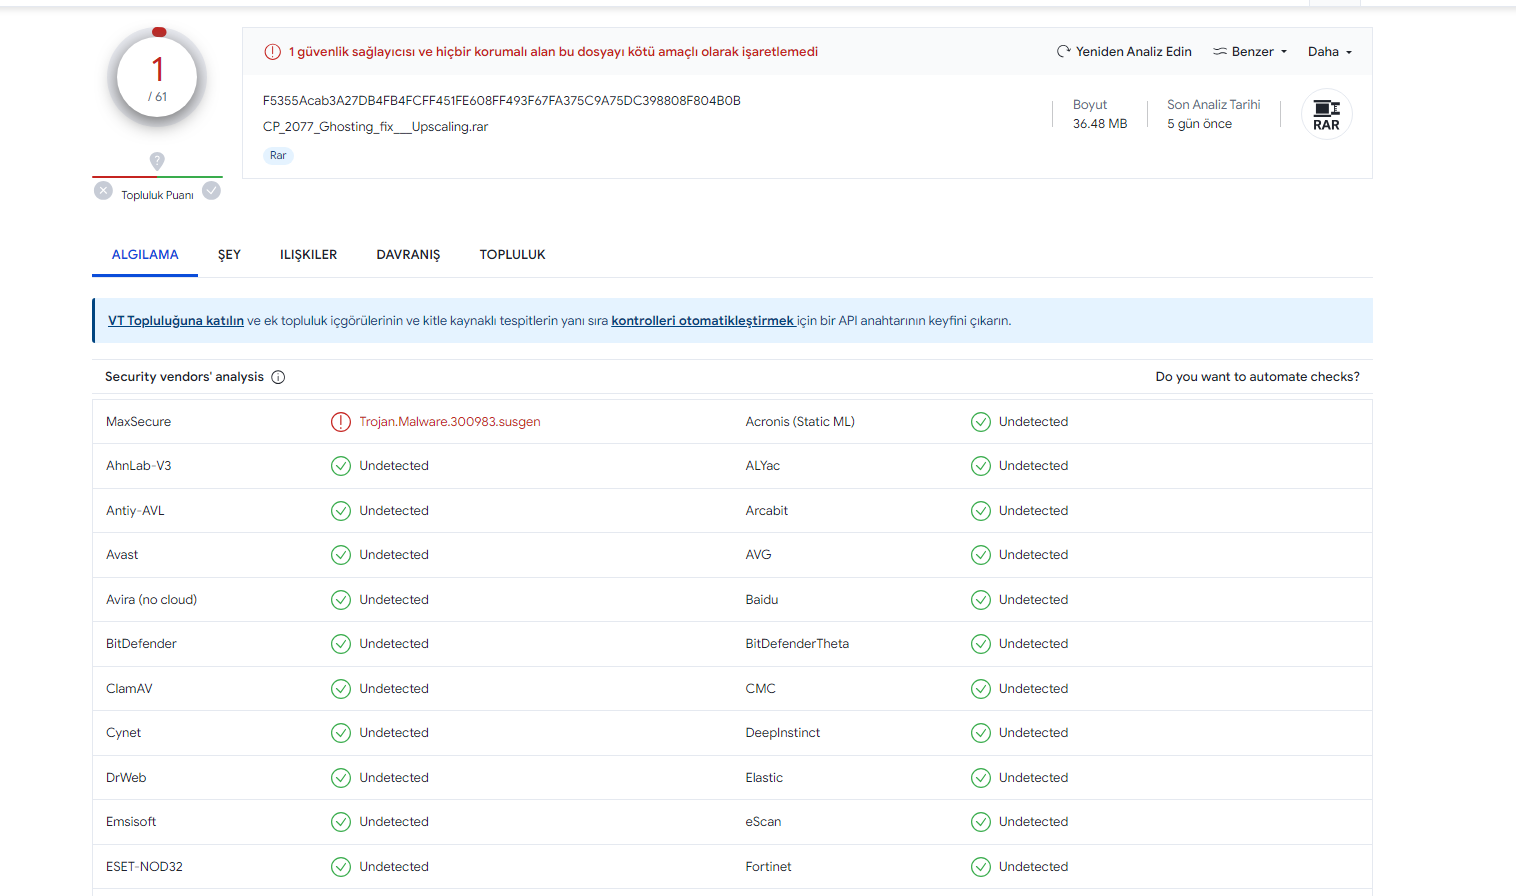Click the green check icon for Acronis (Static ML)
The width and height of the screenshot is (1516, 896).
[980, 422]
